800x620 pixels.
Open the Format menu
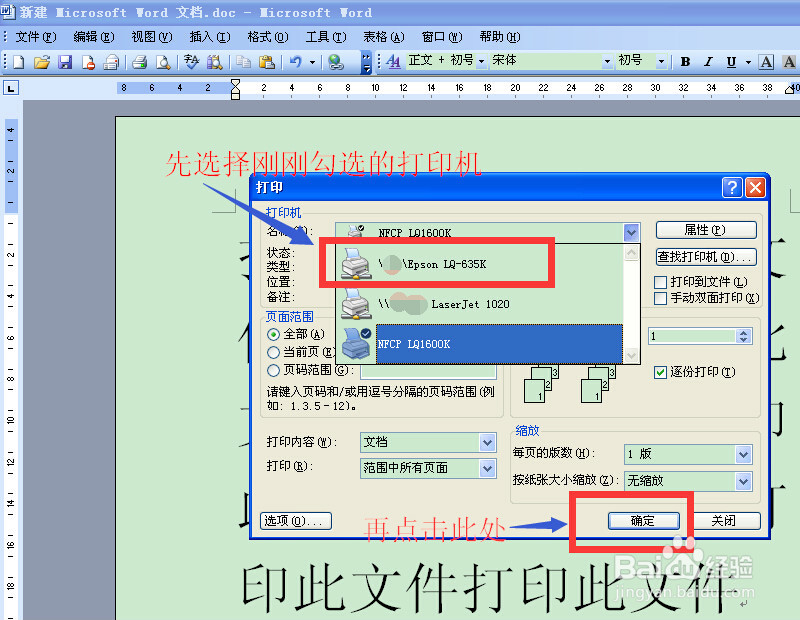point(268,37)
